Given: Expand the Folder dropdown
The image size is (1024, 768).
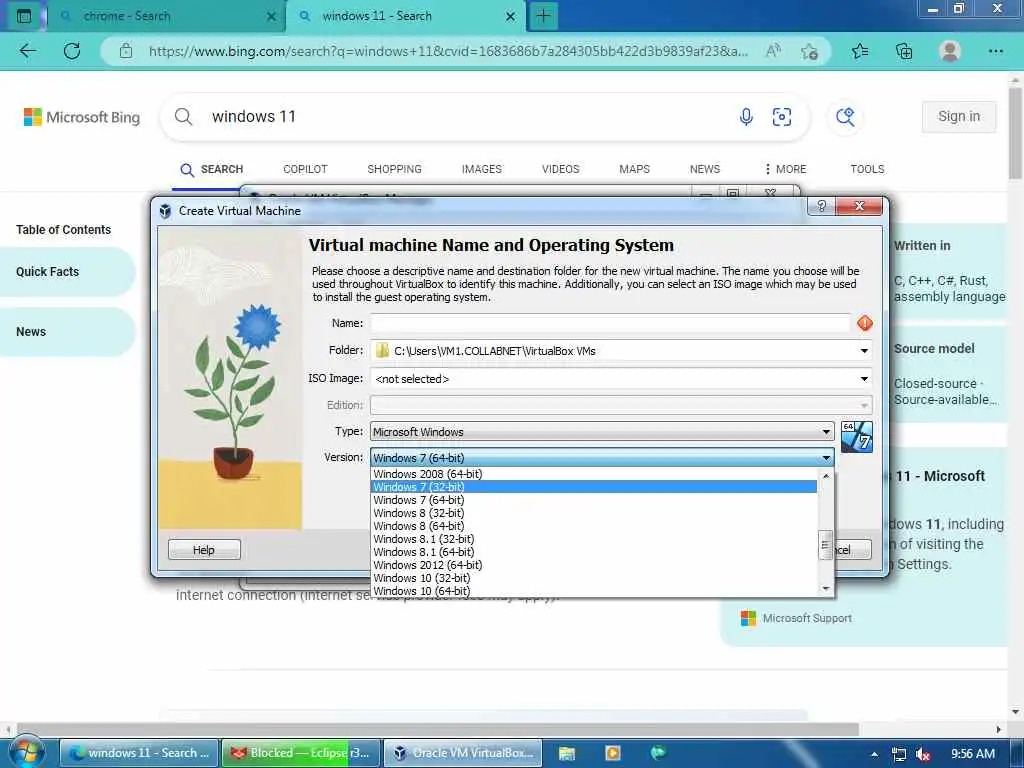Looking at the screenshot, I should point(864,351).
